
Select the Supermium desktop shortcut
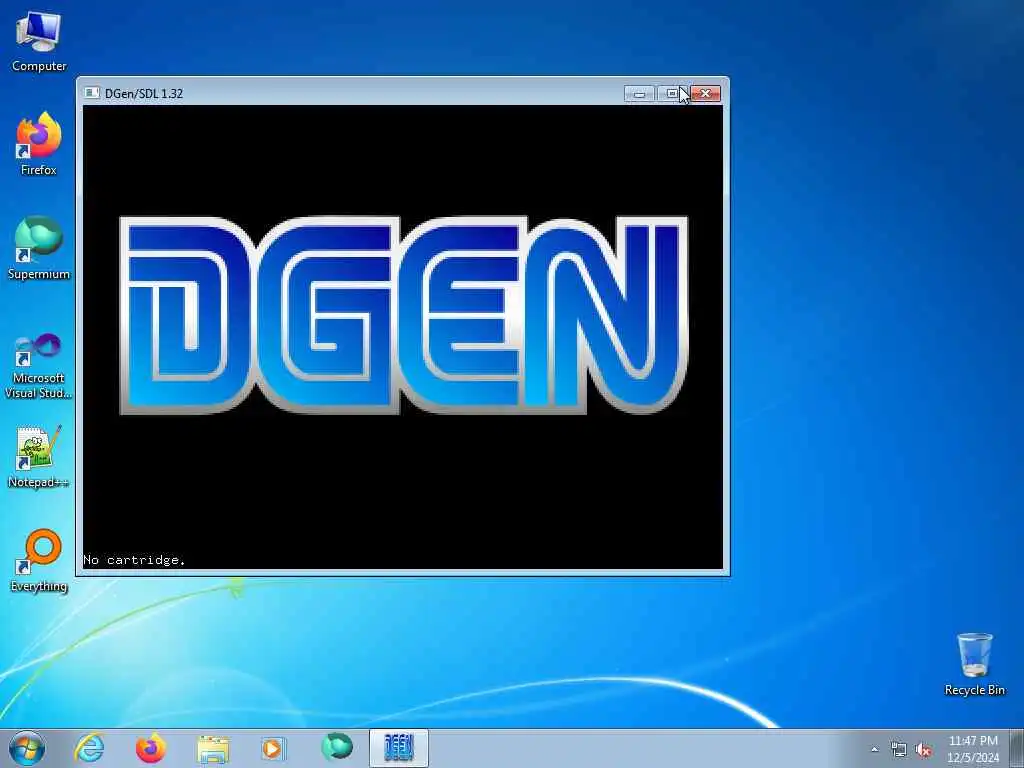coord(39,248)
